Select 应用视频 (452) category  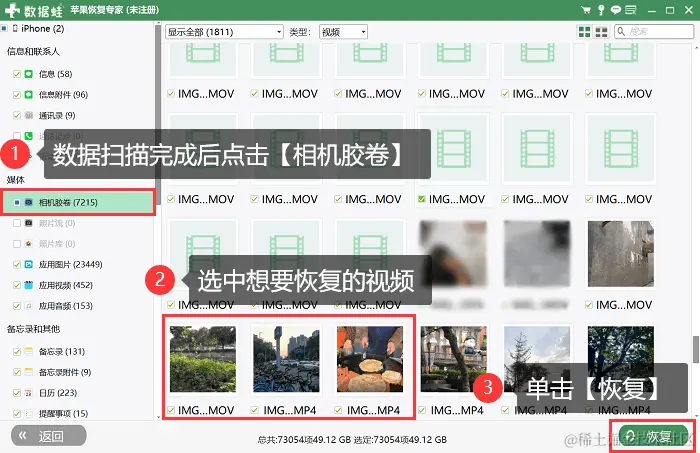pyautogui.click(x=66, y=285)
